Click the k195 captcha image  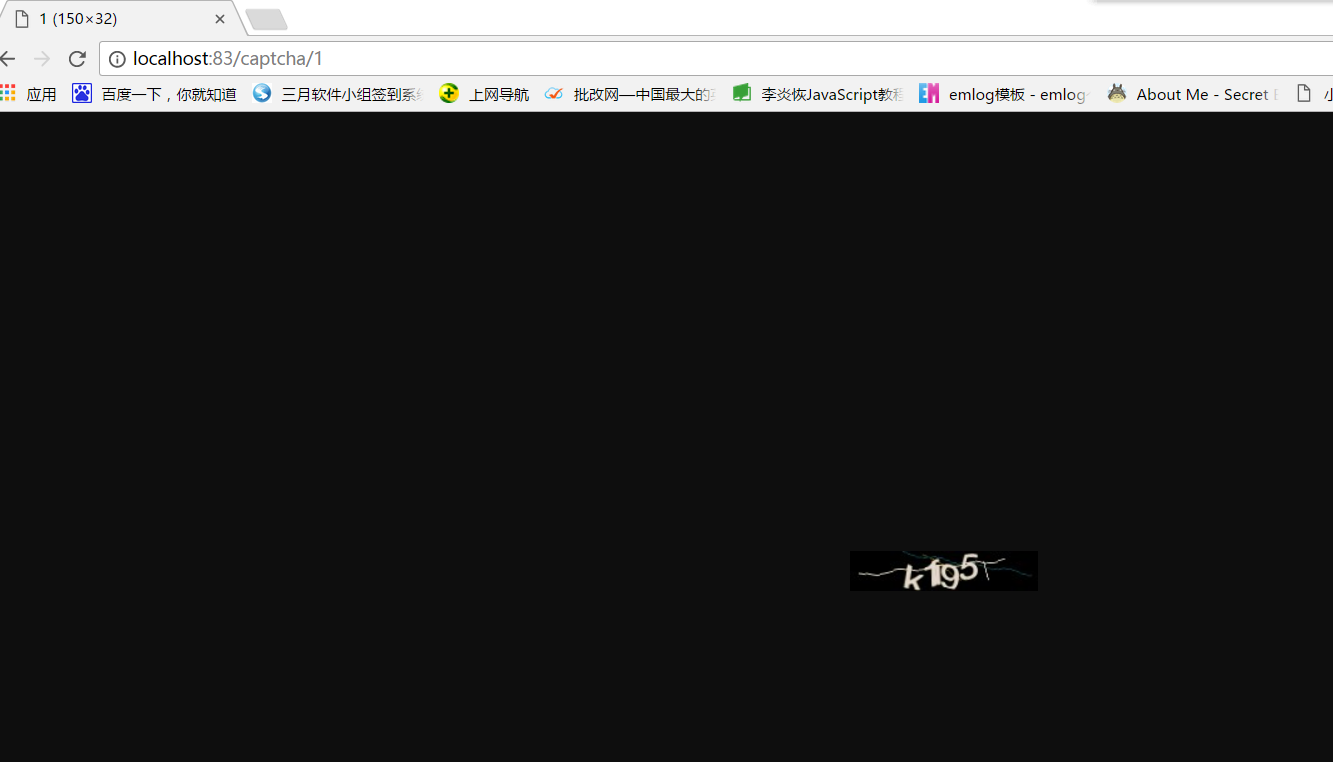[x=943, y=571]
